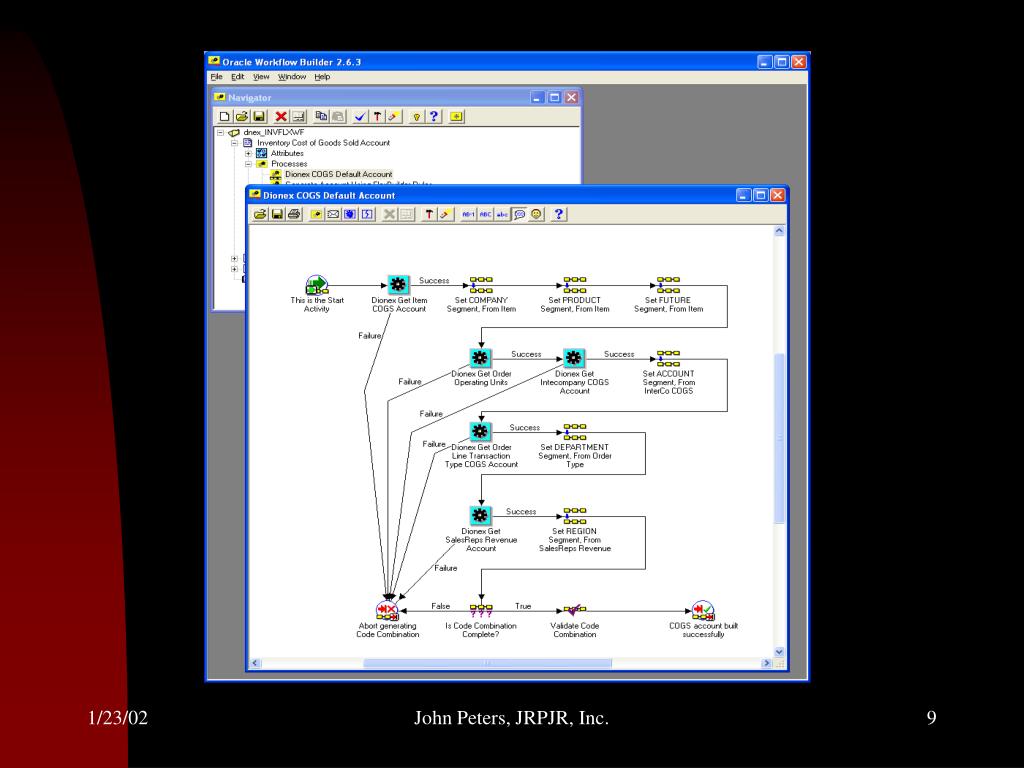
Task: Click New icon in Navigator toolbar
Action: (225, 116)
